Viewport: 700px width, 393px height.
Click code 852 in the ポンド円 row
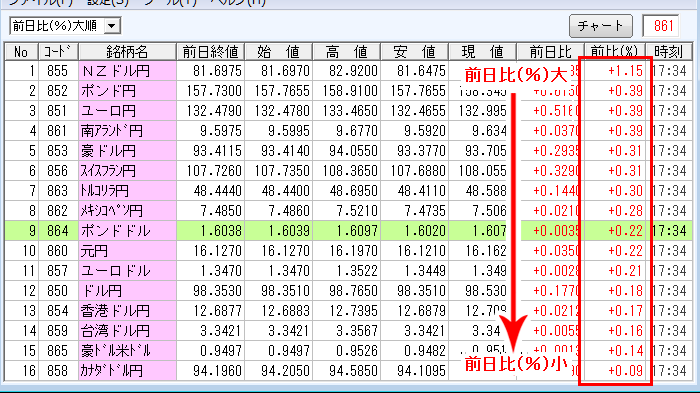[x=58, y=91]
